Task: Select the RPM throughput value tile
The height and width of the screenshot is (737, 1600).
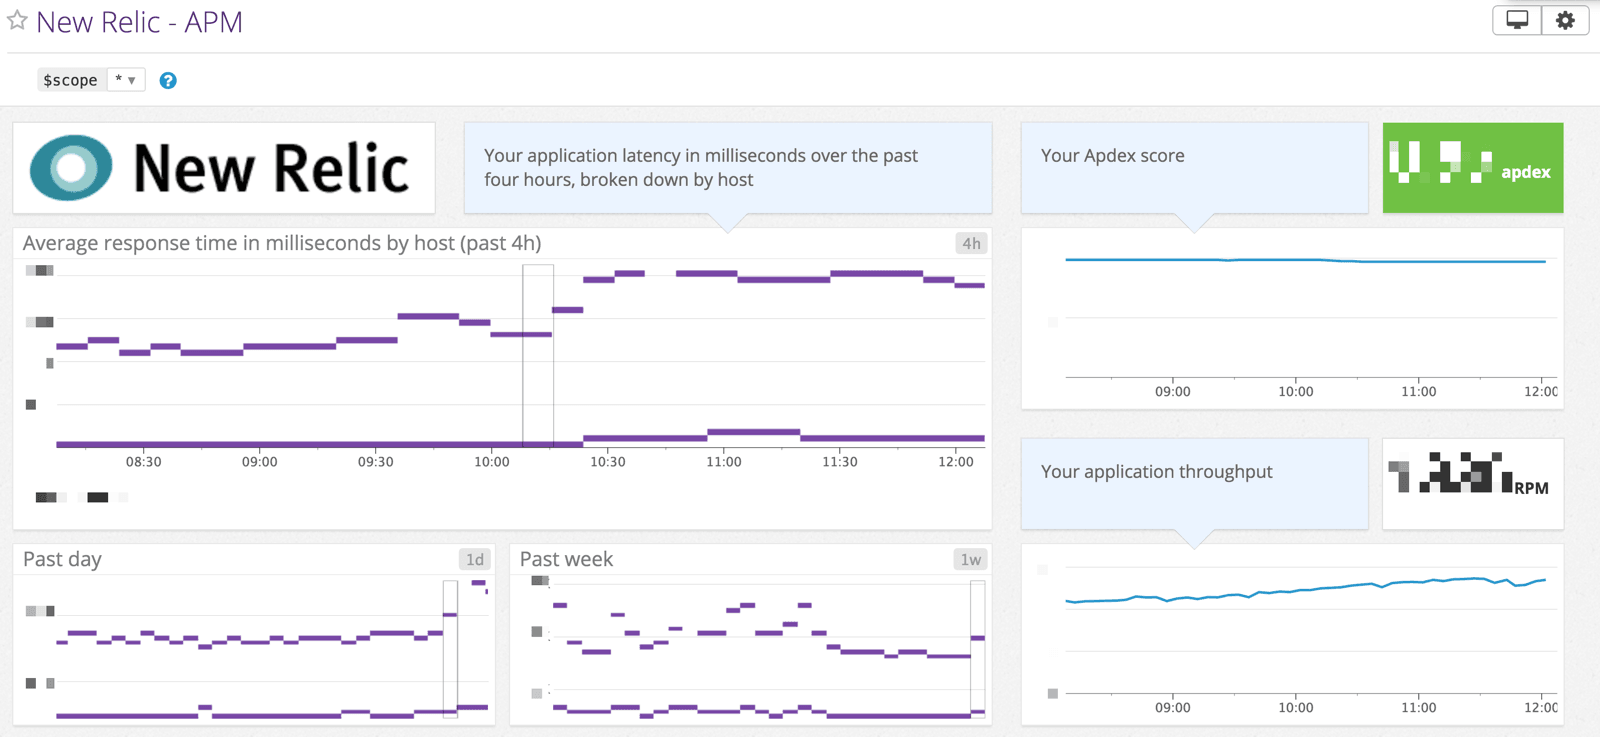Action: pyautogui.click(x=1472, y=484)
